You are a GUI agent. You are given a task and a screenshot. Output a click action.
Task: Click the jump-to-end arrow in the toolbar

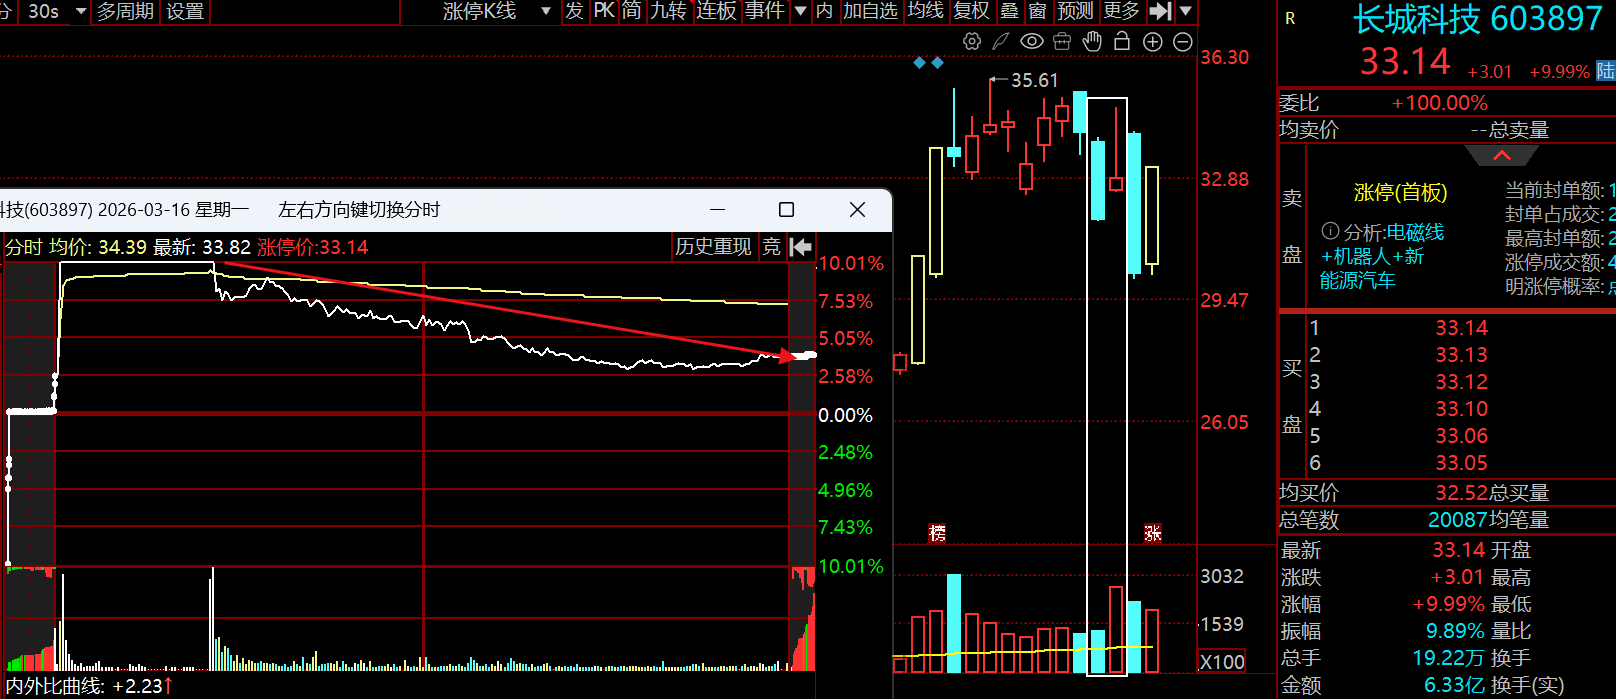pyautogui.click(x=1159, y=11)
